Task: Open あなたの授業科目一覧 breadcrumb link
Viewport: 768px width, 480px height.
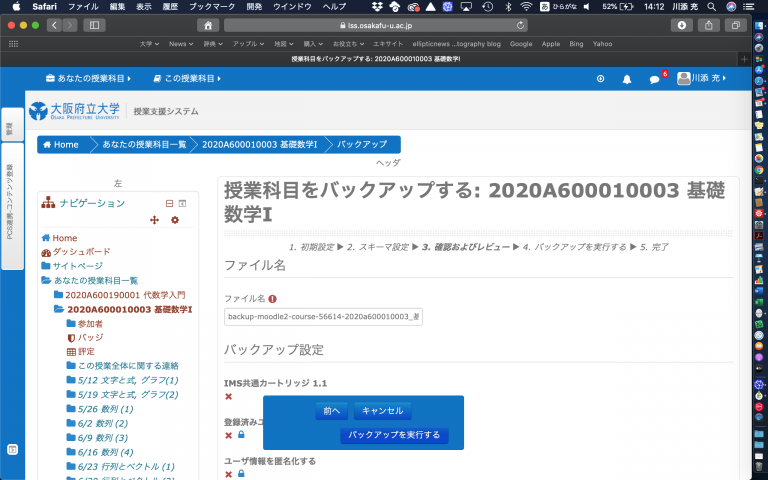Action: click(x=144, y=144)
